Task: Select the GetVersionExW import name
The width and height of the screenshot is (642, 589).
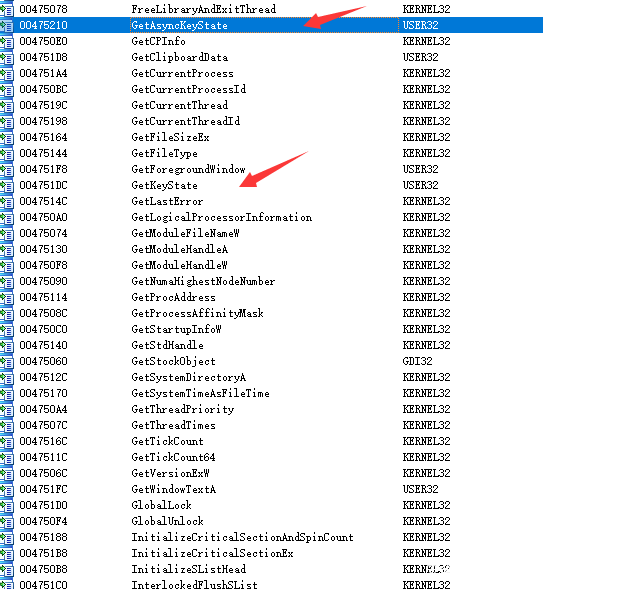Action: (170, 473)
